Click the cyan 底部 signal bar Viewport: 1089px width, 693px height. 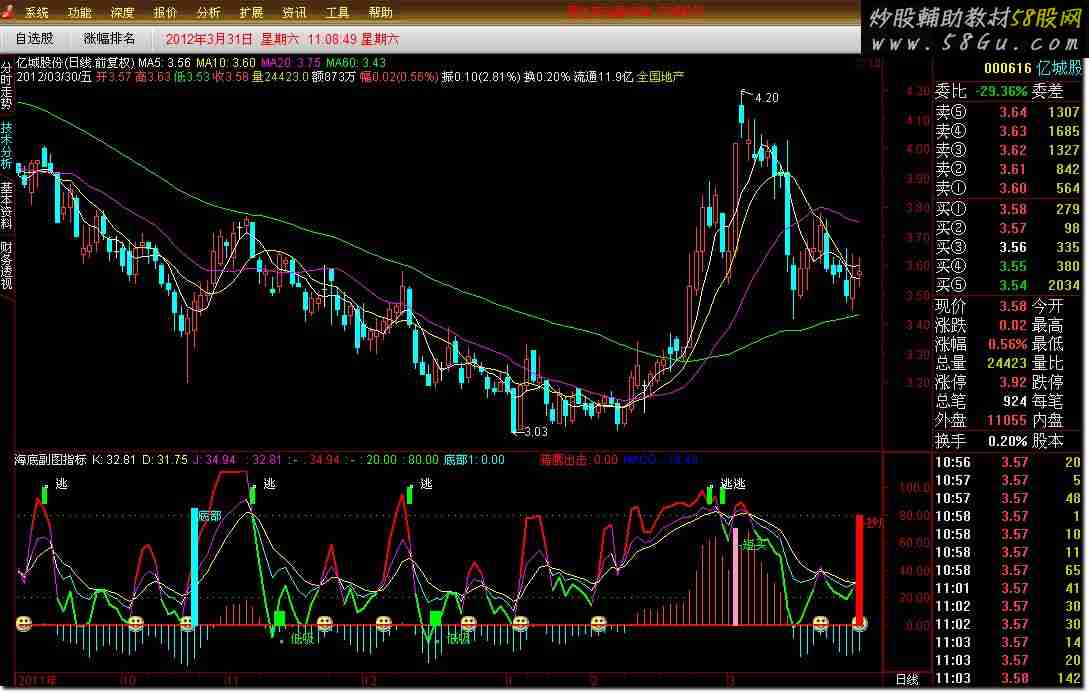(x=194, y=567)
